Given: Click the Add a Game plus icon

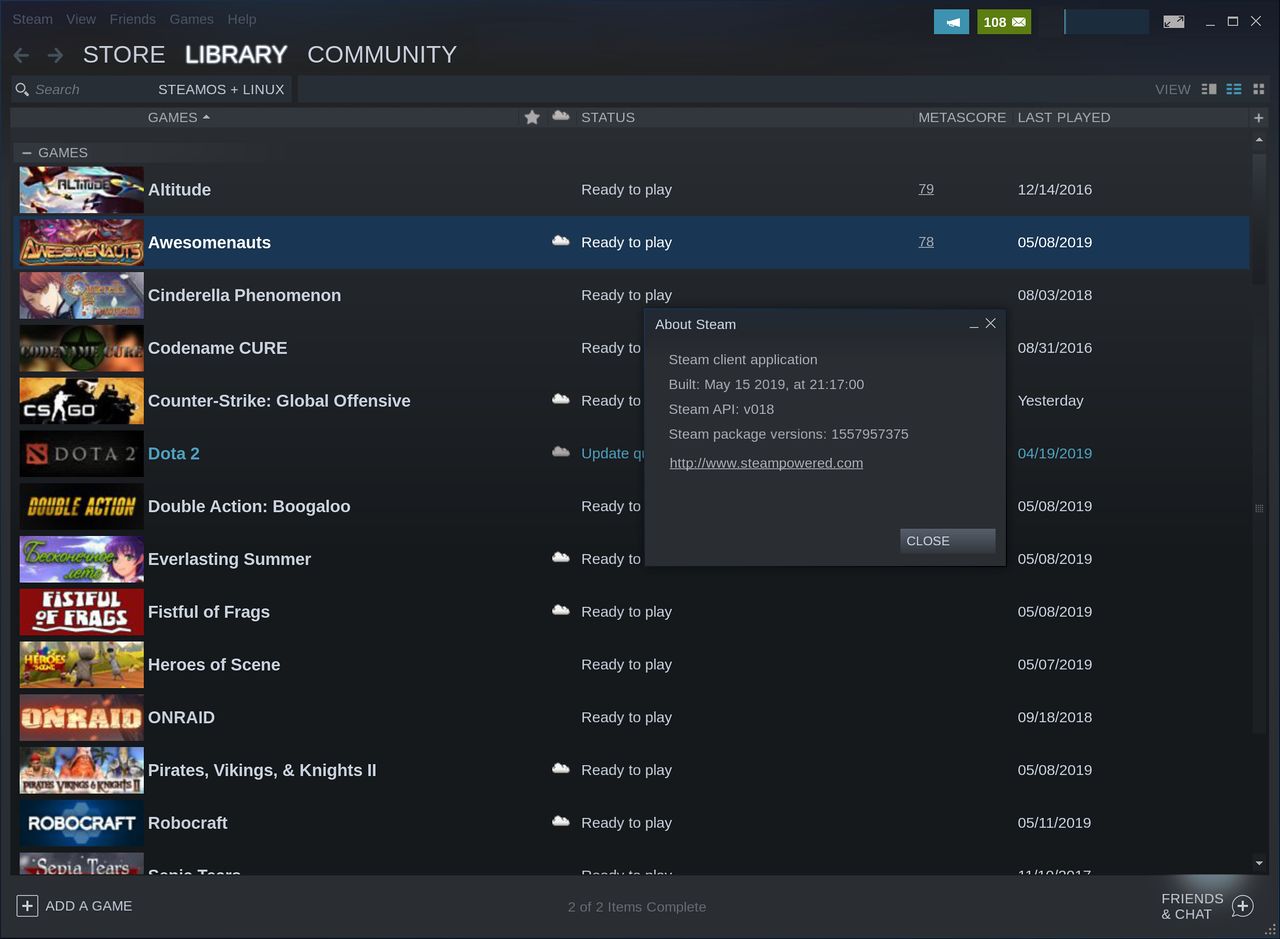Looking at the screenshot, I should (27, 906).
